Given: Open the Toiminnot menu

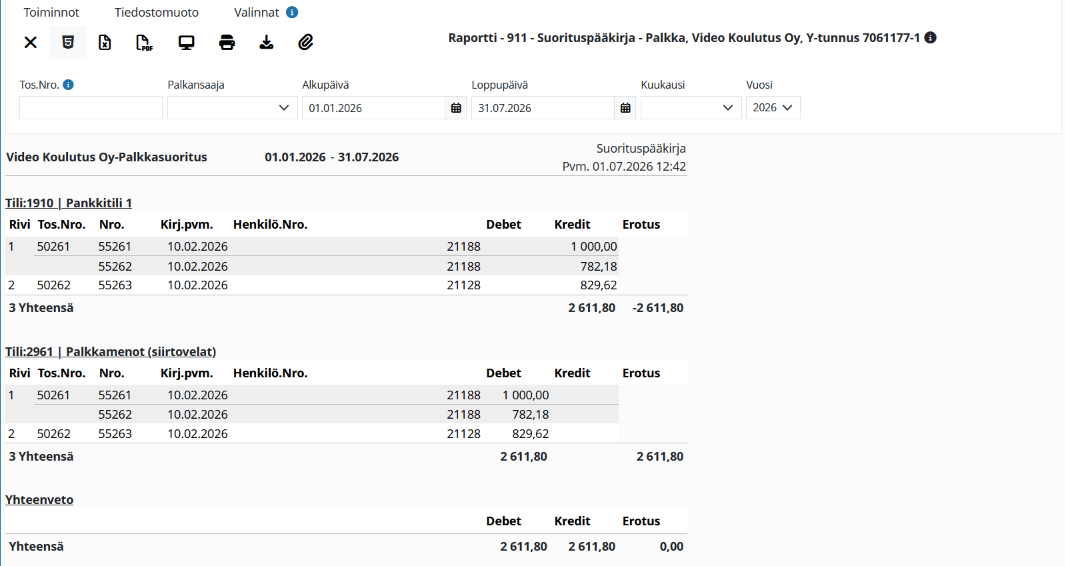Looking at the screenshot, I should coord(52,12).
